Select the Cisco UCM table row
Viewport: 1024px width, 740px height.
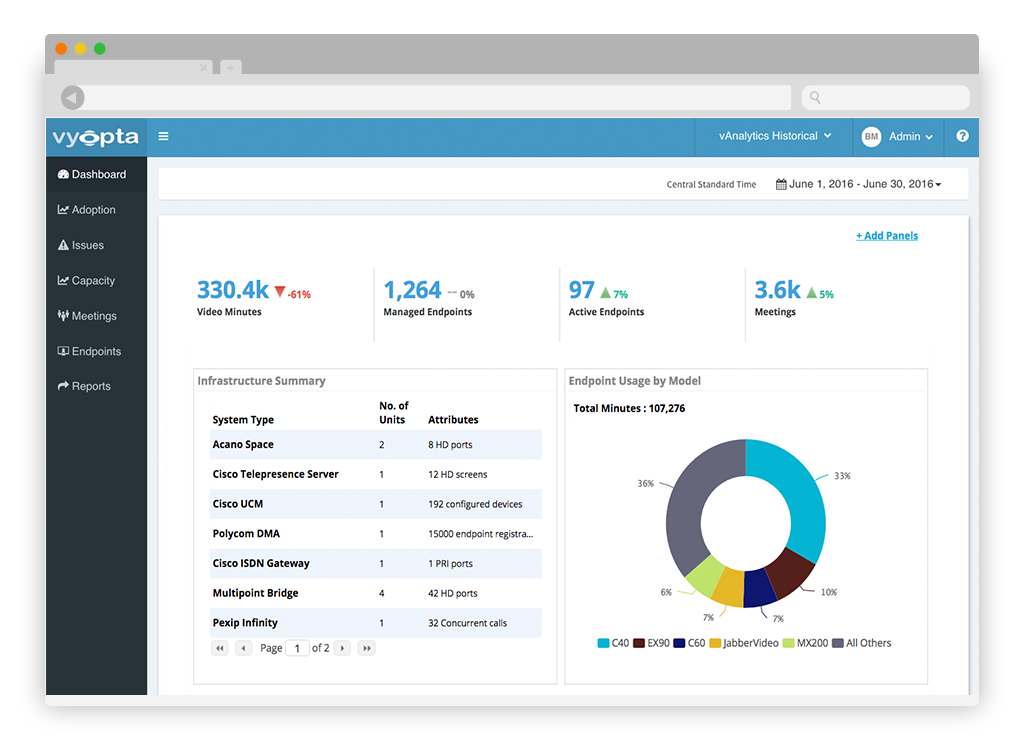(376, 504)
